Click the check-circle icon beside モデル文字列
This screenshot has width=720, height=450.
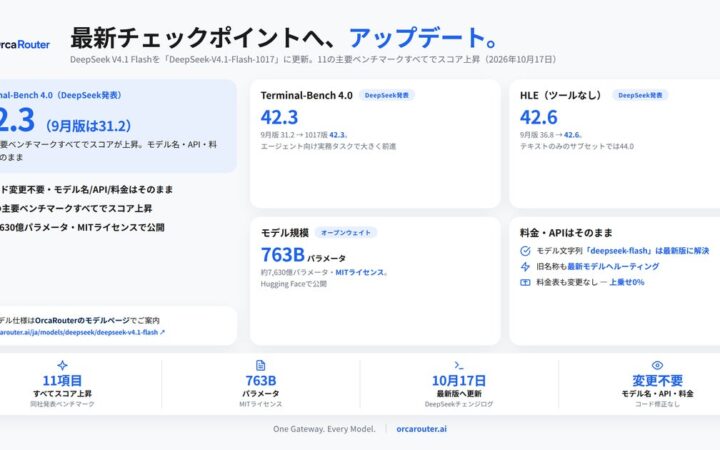coord(525,251)
